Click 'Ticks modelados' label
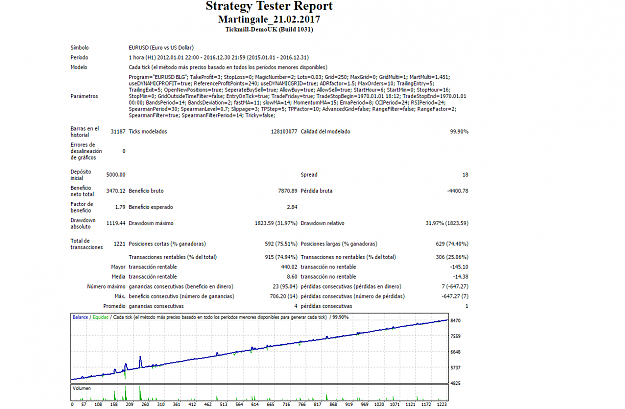 (148, 132)
